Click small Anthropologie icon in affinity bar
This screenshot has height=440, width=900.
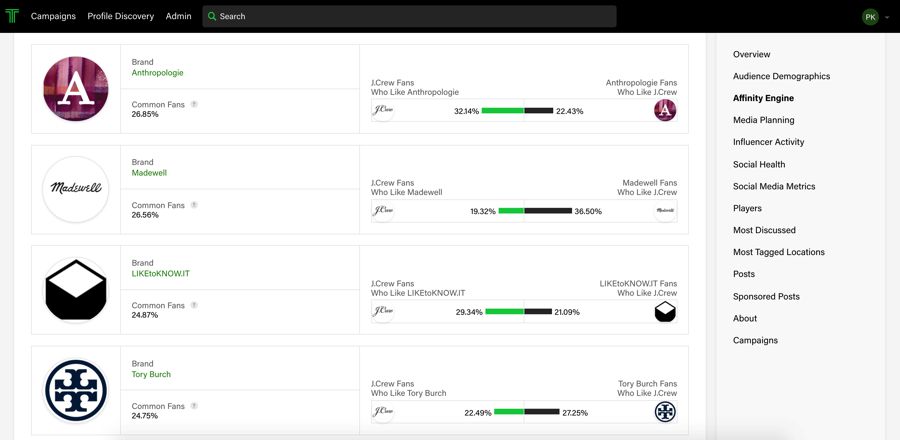pos(665,110)
